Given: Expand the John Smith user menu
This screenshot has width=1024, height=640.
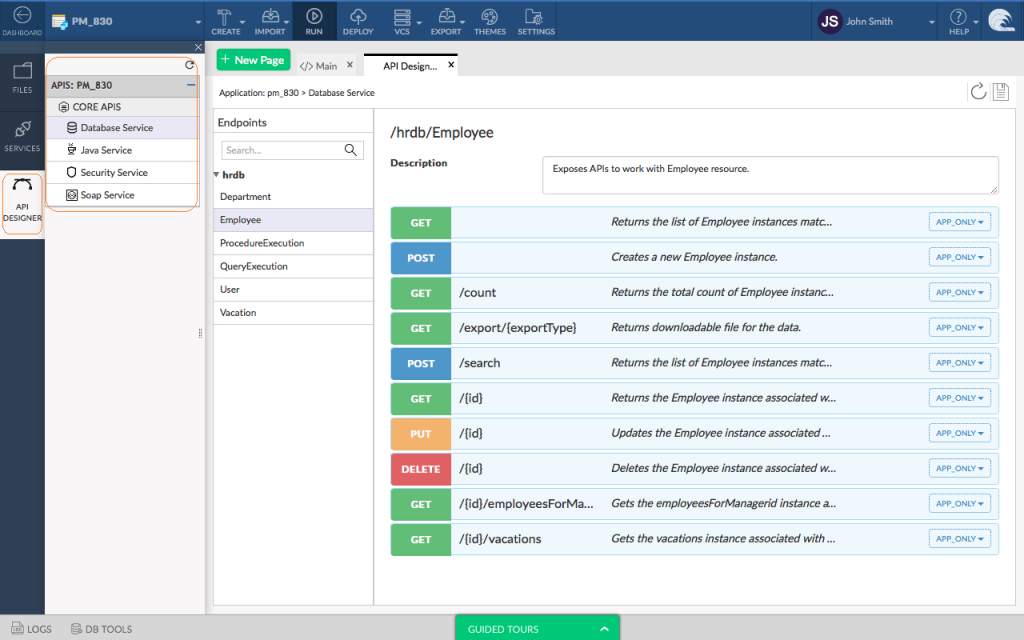Looking at the screenshot, I should click(932, 21).
